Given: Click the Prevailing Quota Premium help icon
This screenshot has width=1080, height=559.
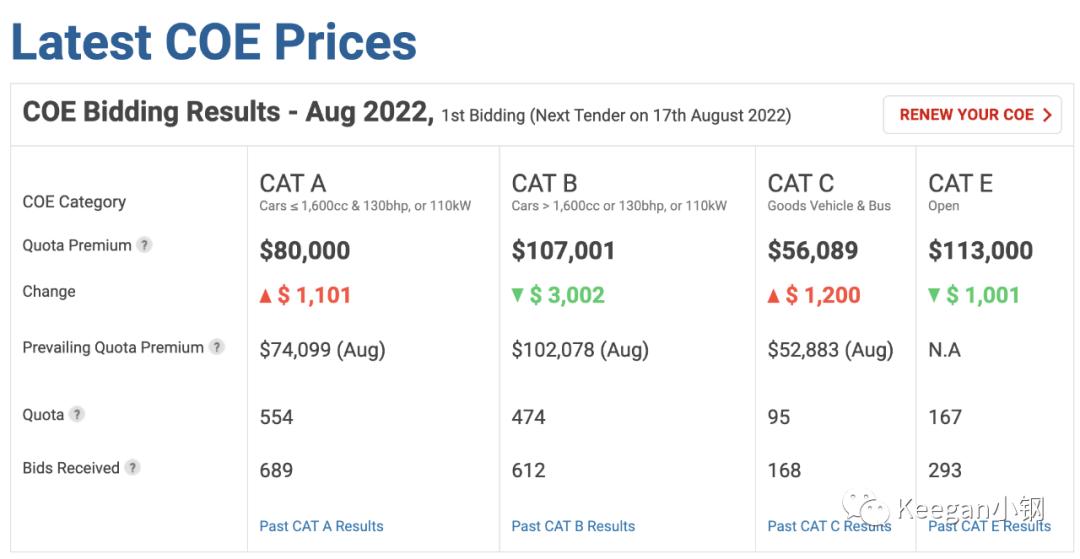Looking at the screenshot, I should tap(217, 347).
